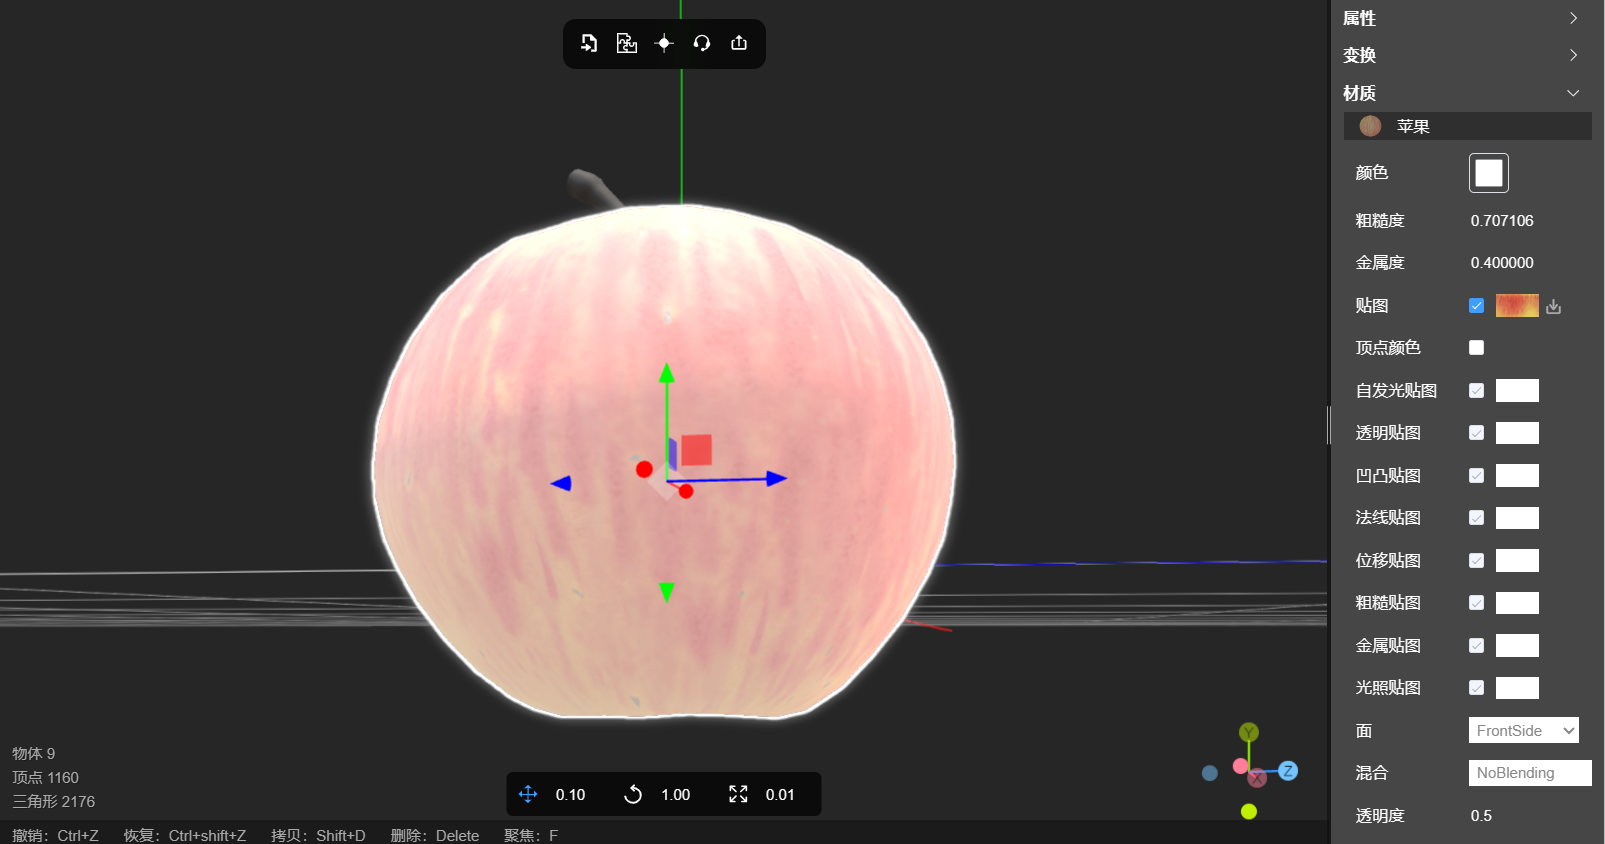Viewport: 1605px width, 844px height.
Task: Click the scale step value 0.01
Action: pyautogui.click(x=780, y=795)
